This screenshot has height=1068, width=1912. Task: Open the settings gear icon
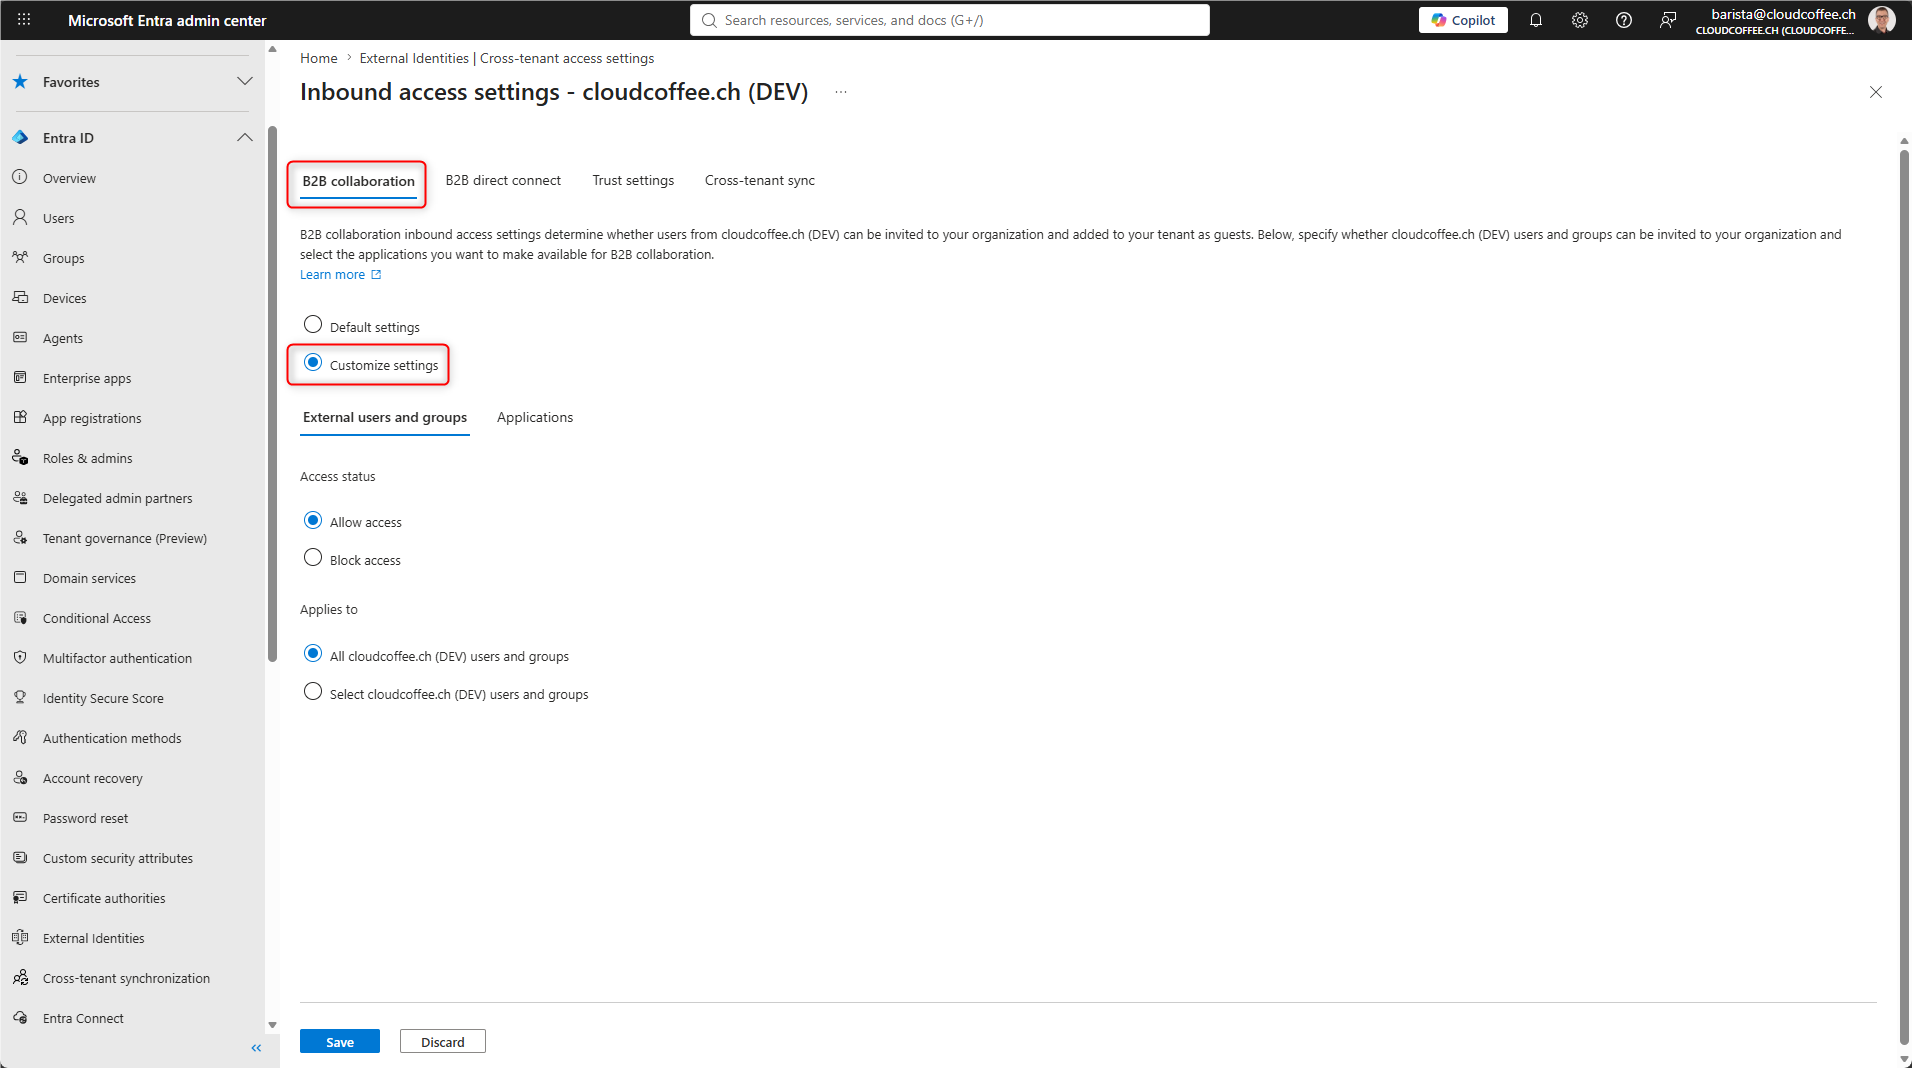1580,20
